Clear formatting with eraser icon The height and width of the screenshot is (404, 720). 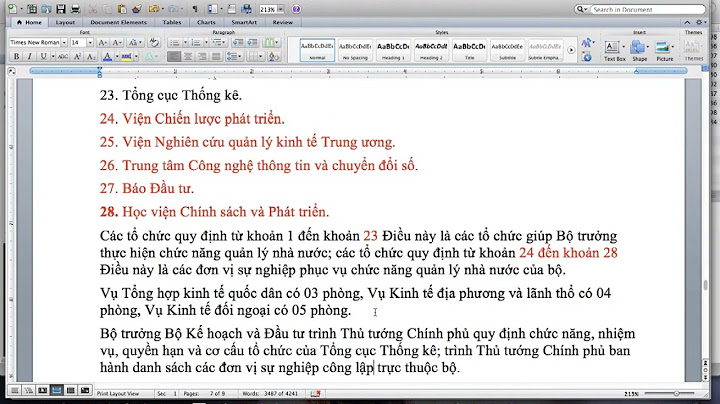pos(154,42)
